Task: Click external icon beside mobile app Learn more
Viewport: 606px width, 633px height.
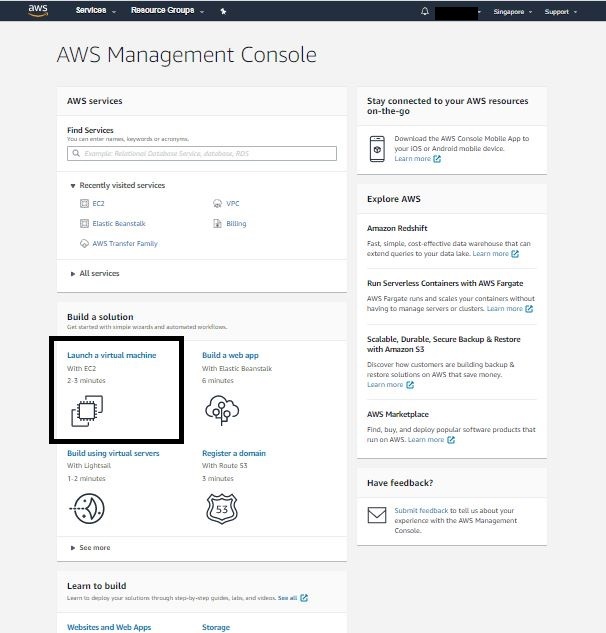Action: pyautogui.click(x=437, y=159)
